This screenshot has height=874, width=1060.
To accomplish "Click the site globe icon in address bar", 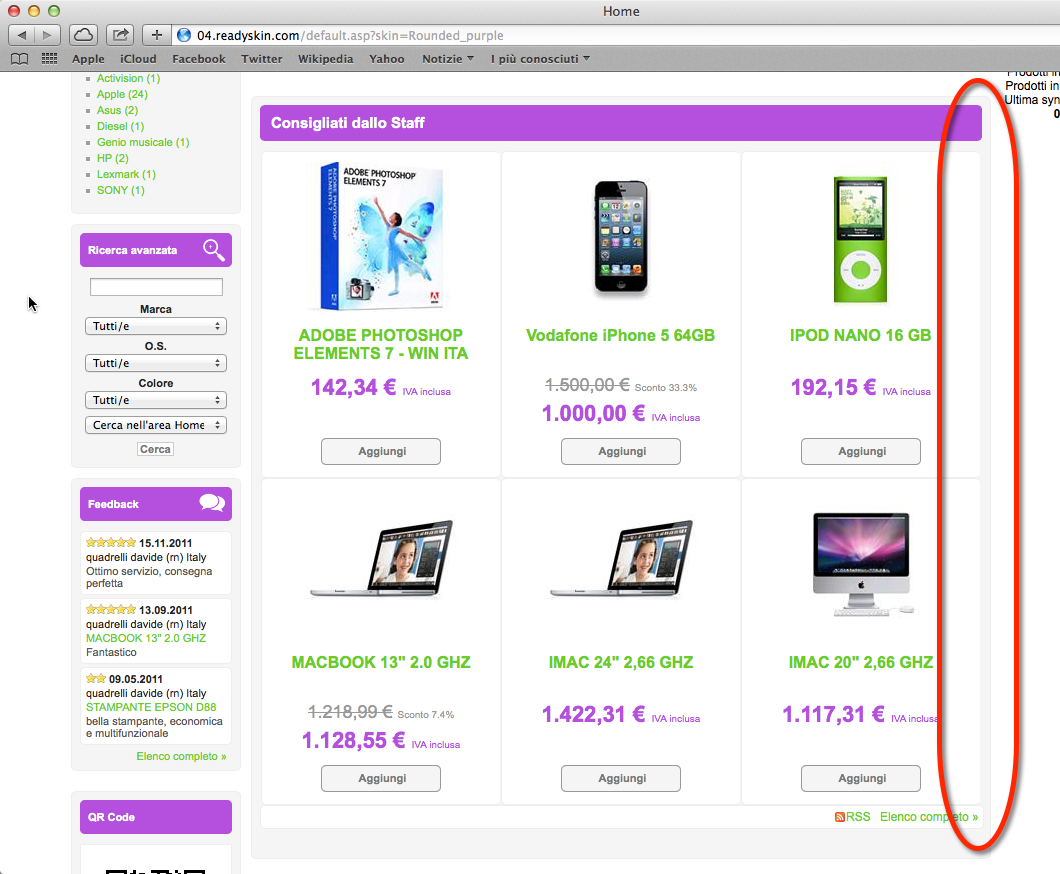I will 184,34.
